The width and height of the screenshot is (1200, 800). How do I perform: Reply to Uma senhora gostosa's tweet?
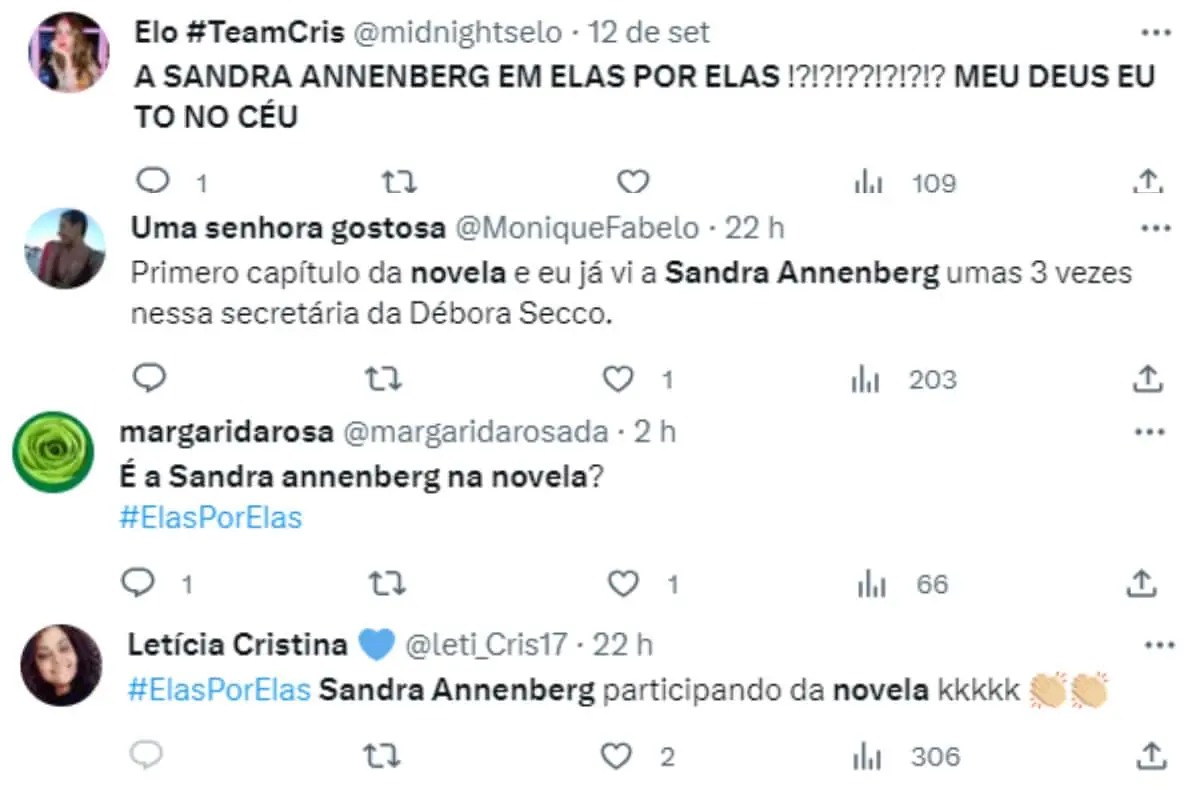pyautogui.click(x=149, y=378)
